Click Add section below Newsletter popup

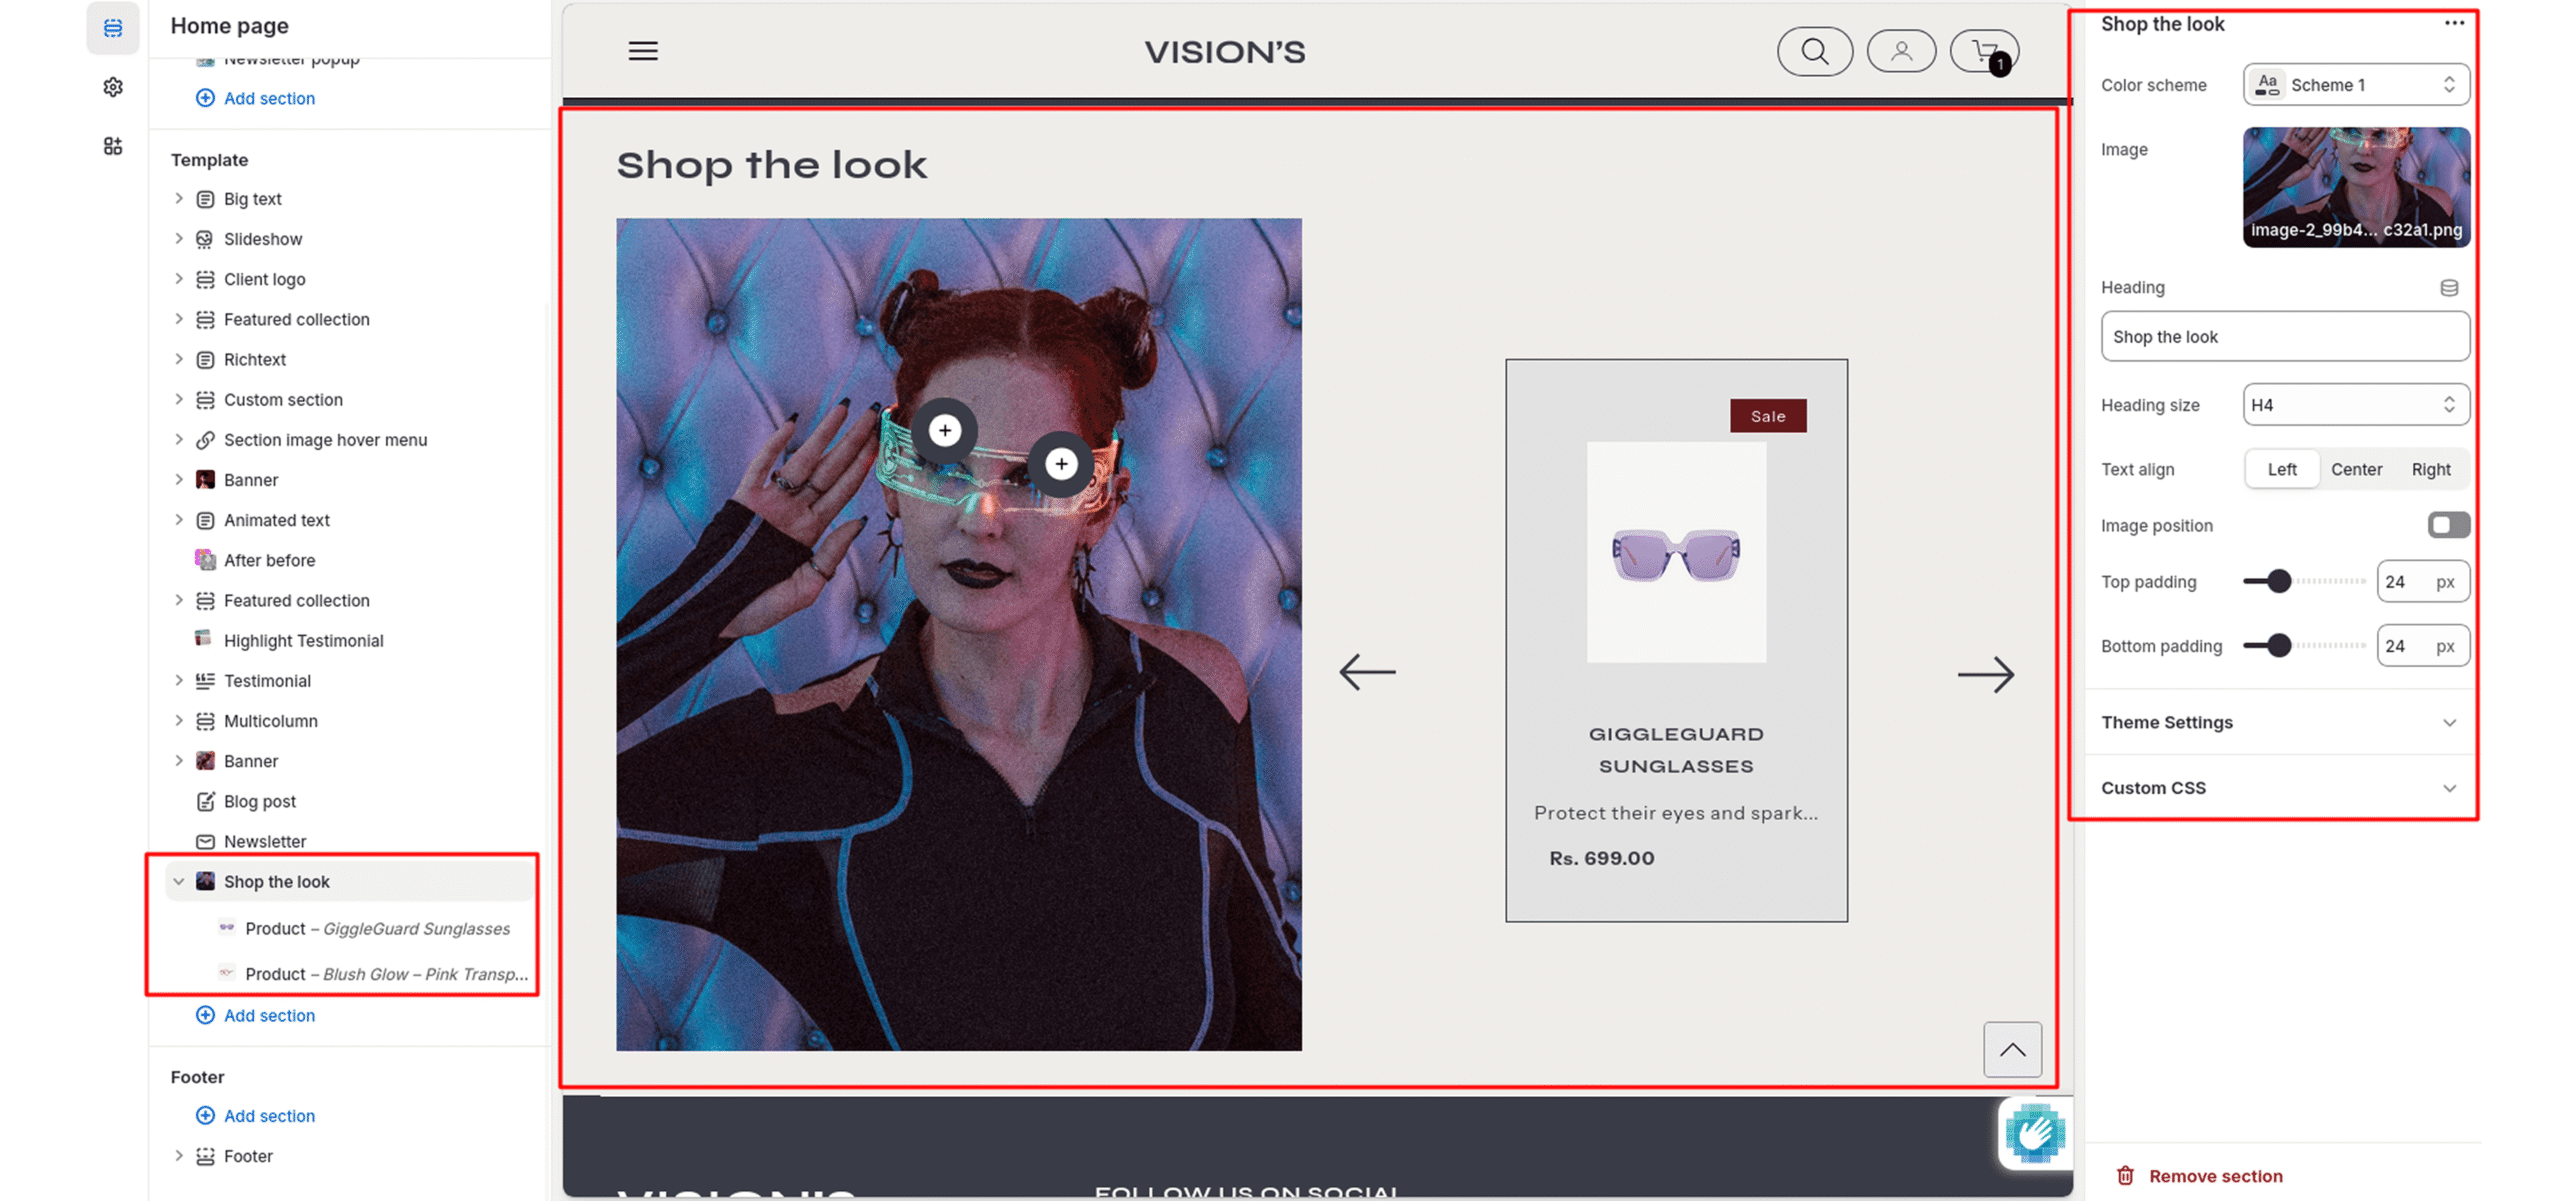[x=255, y=97]
